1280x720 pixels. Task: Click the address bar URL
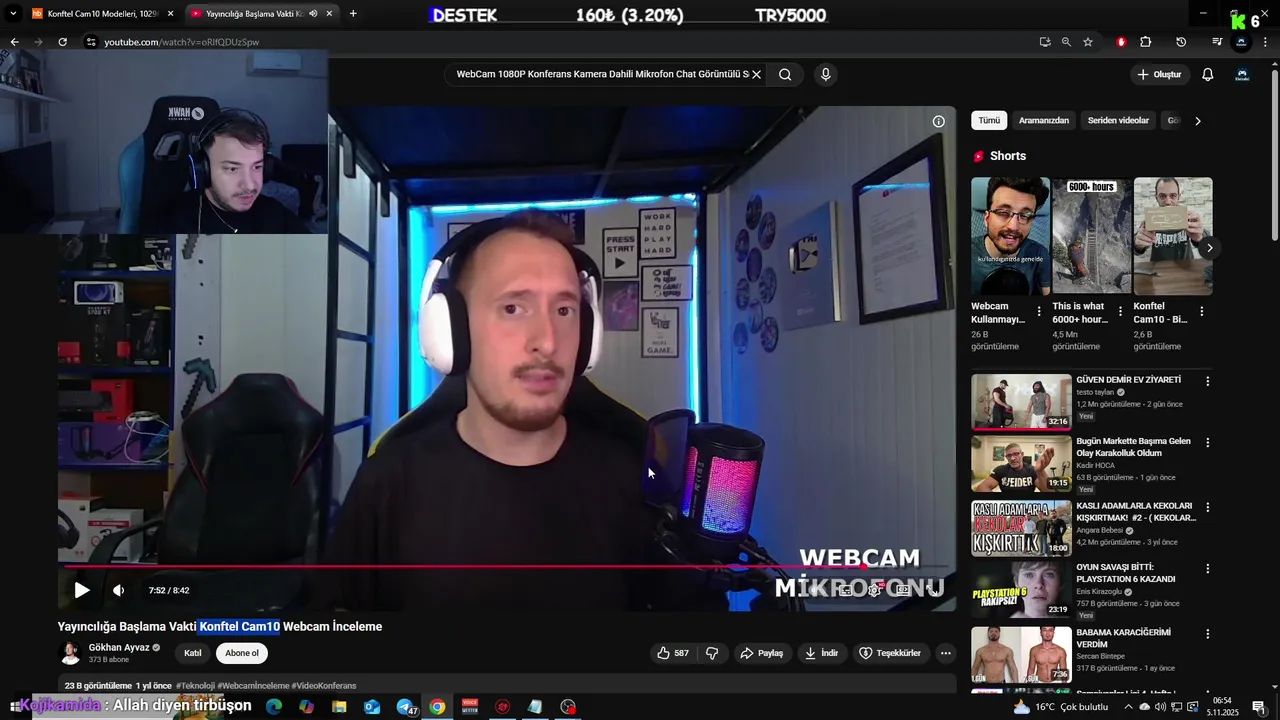click(181, 42)
